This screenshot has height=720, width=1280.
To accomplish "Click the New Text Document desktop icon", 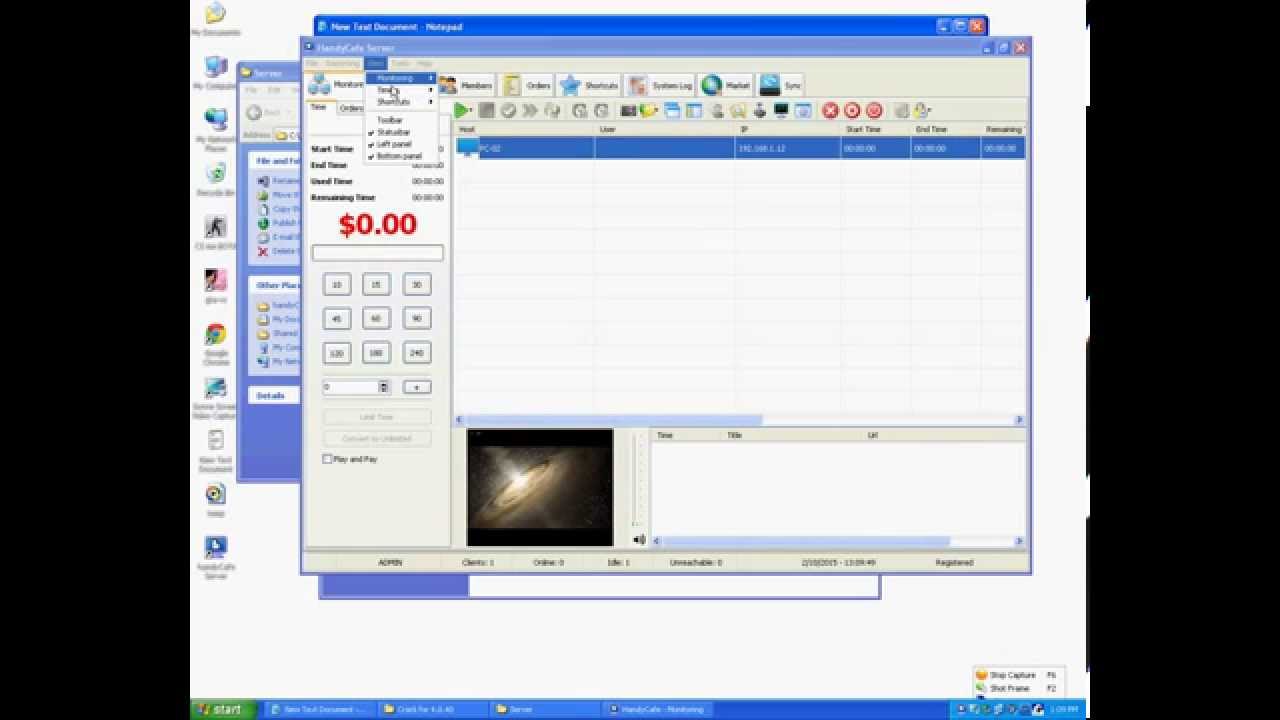I will point(216,450).
